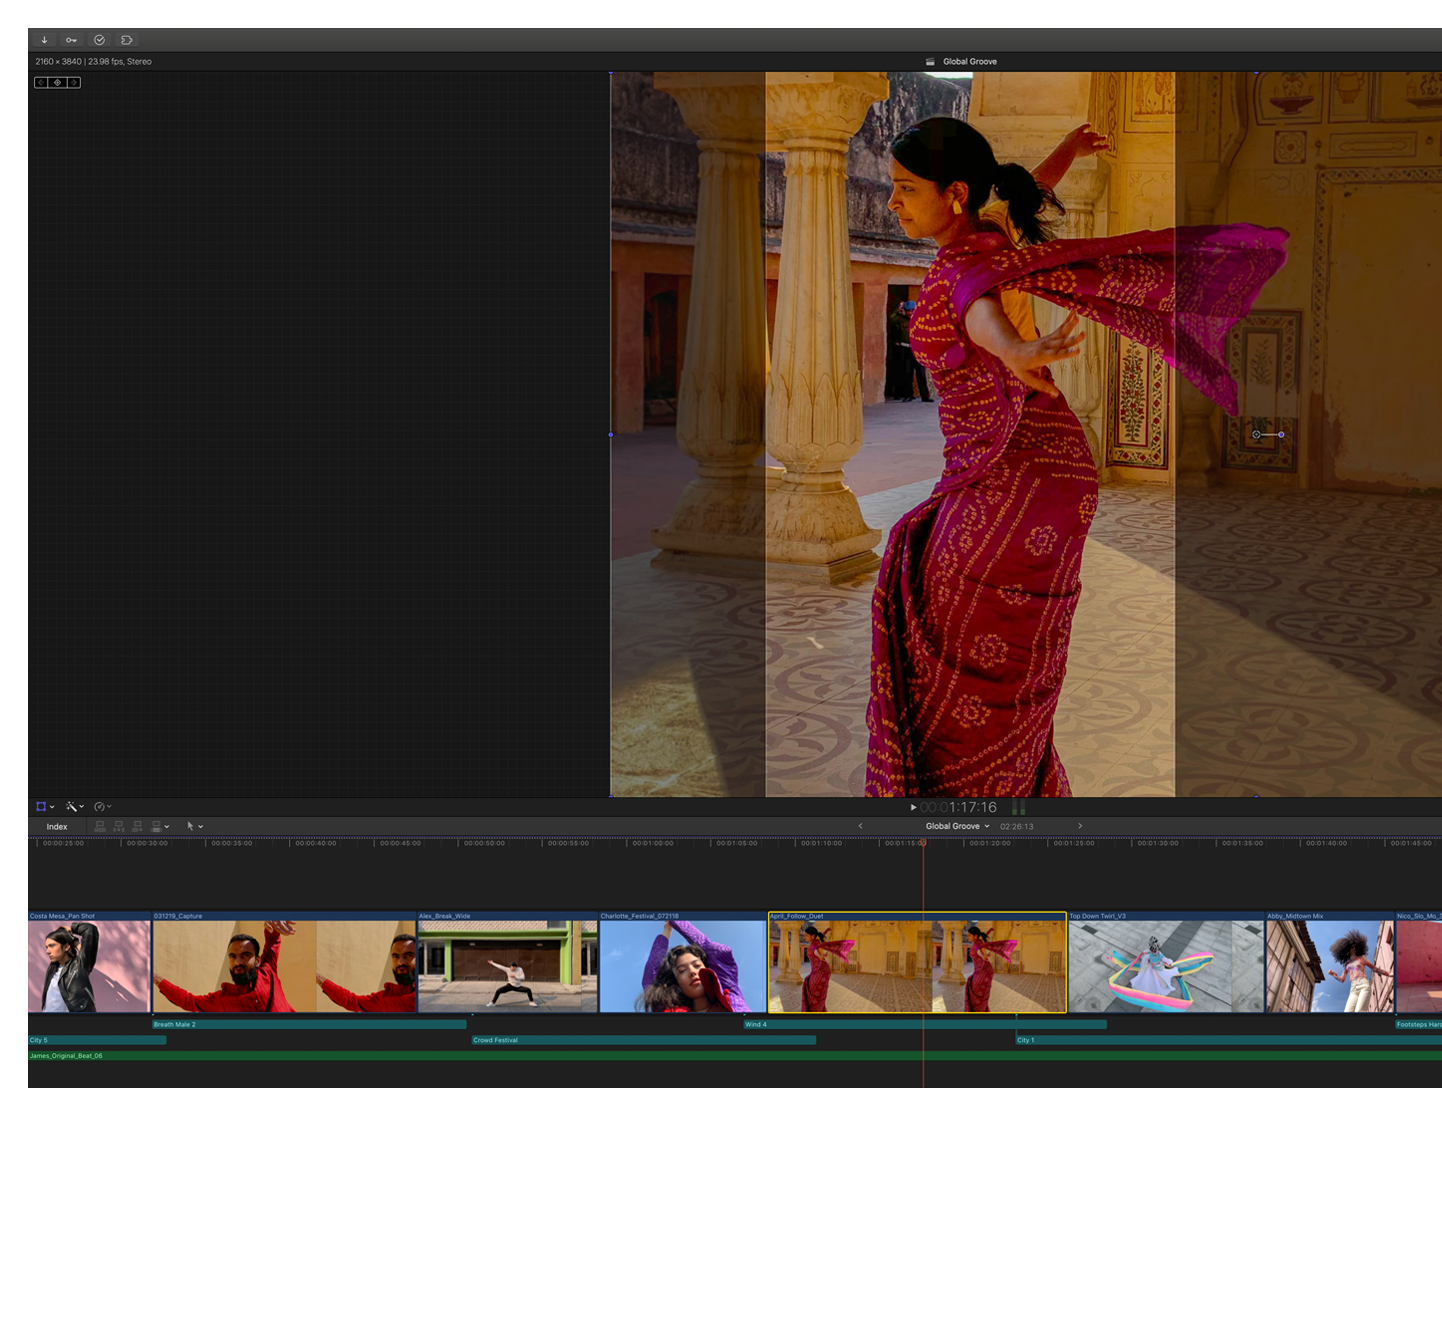This screenshot has width=1442, height=1340.
Task: Open the Transform tool pop-up menu
Action: click(x=45, y=806)
